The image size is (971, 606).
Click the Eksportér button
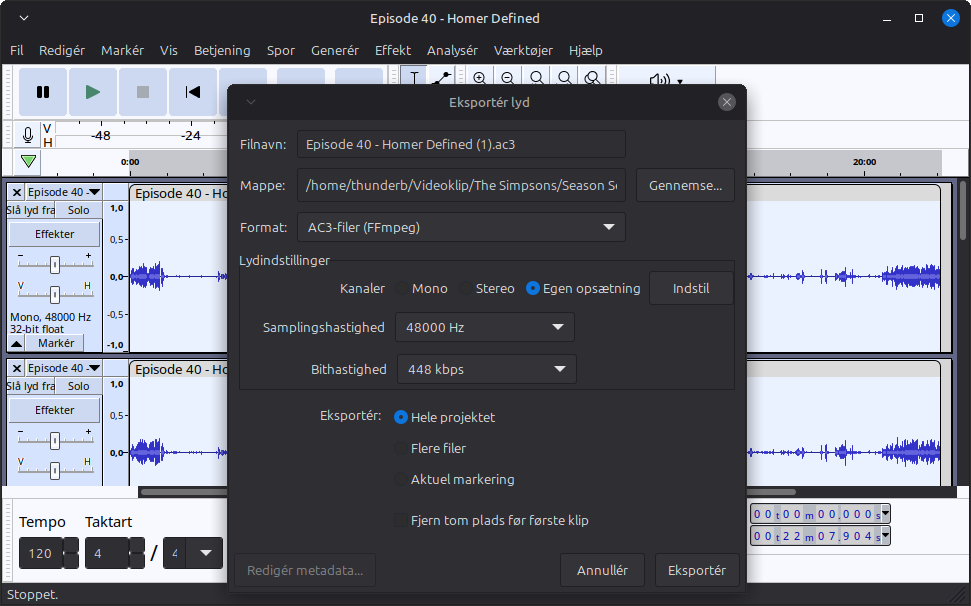point(696,570)
